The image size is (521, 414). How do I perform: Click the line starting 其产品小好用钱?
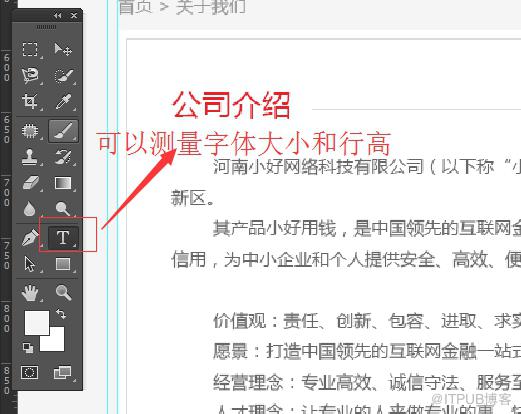[367, 228]
